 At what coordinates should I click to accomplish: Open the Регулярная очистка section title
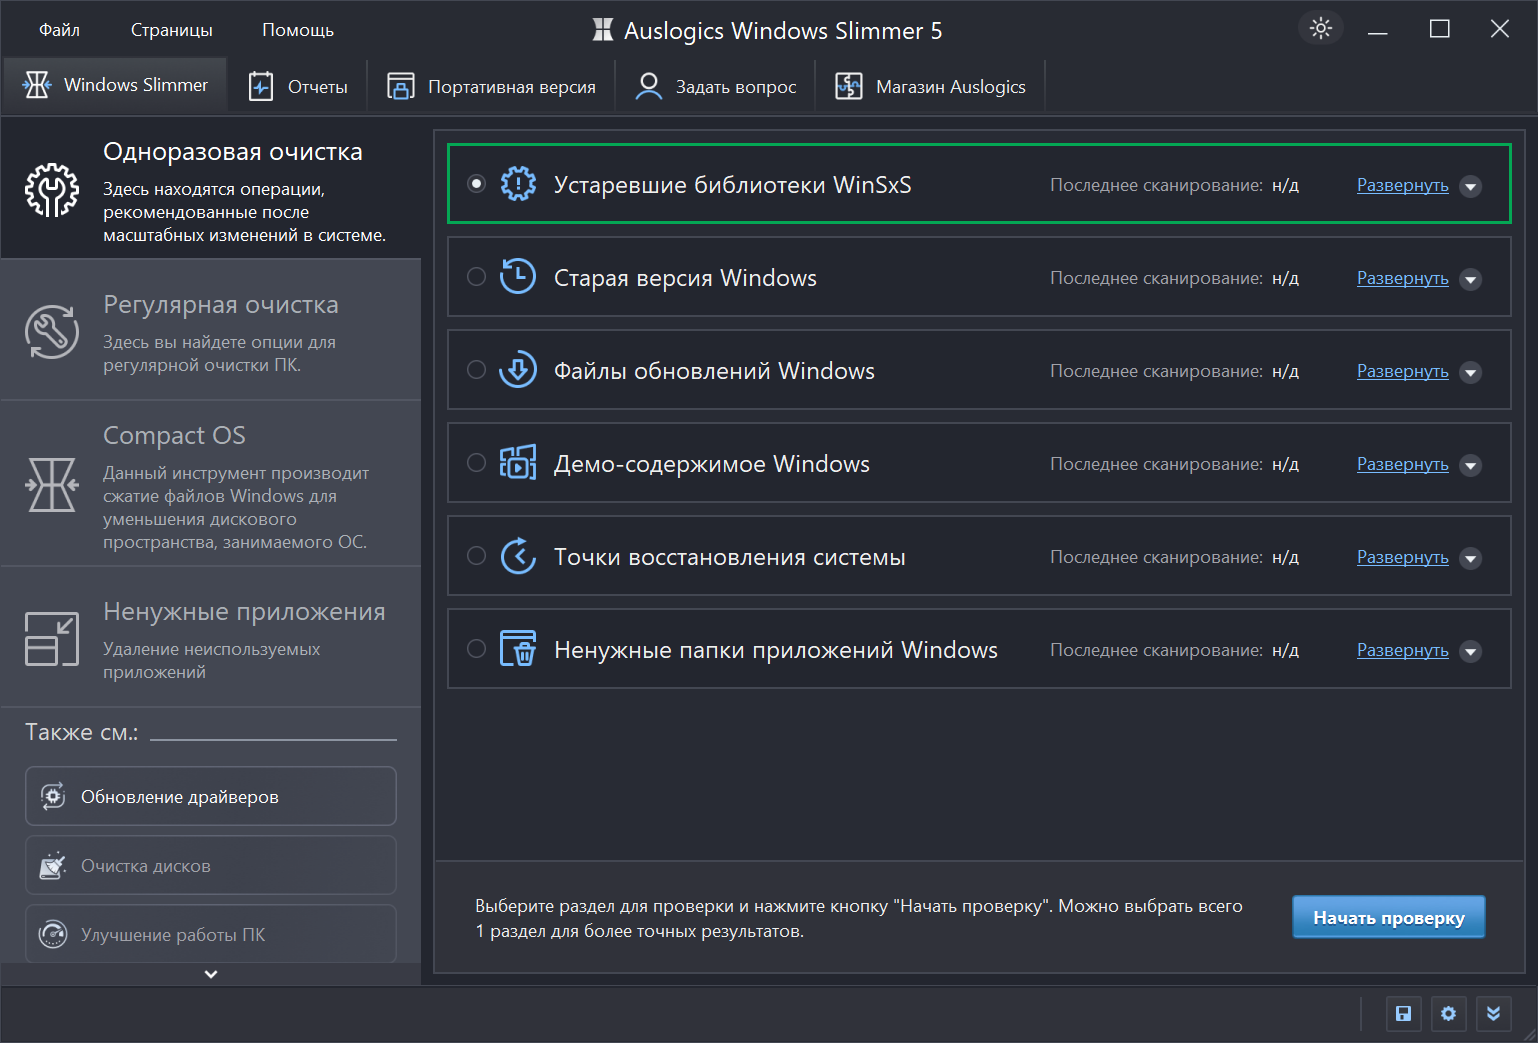[221, 304]
